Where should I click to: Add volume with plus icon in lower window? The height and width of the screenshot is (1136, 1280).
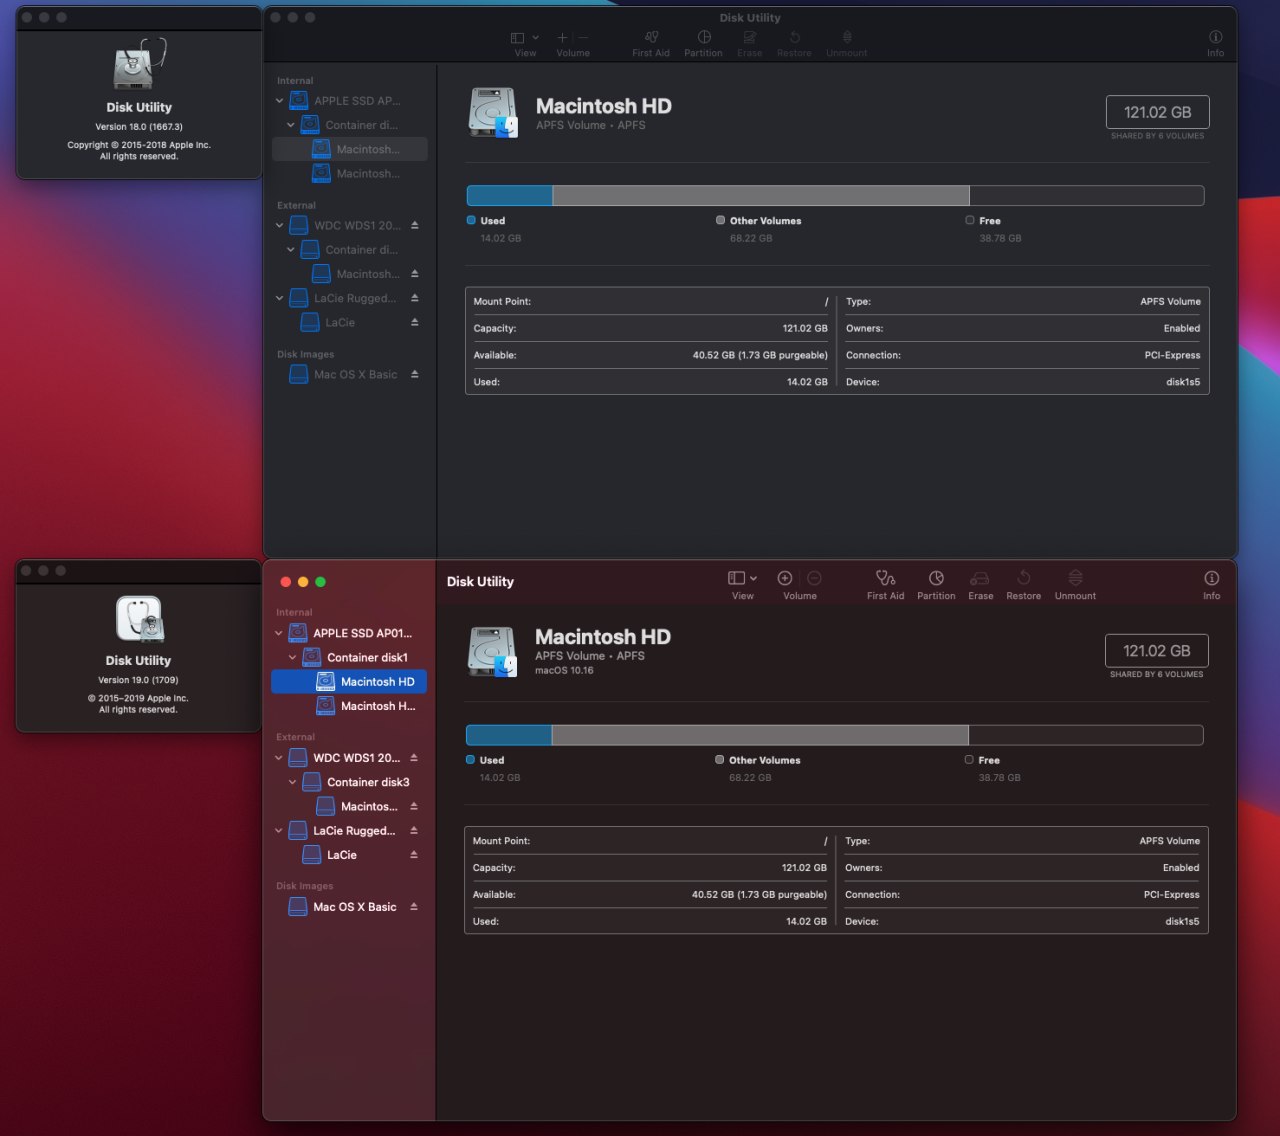(785, 578)
